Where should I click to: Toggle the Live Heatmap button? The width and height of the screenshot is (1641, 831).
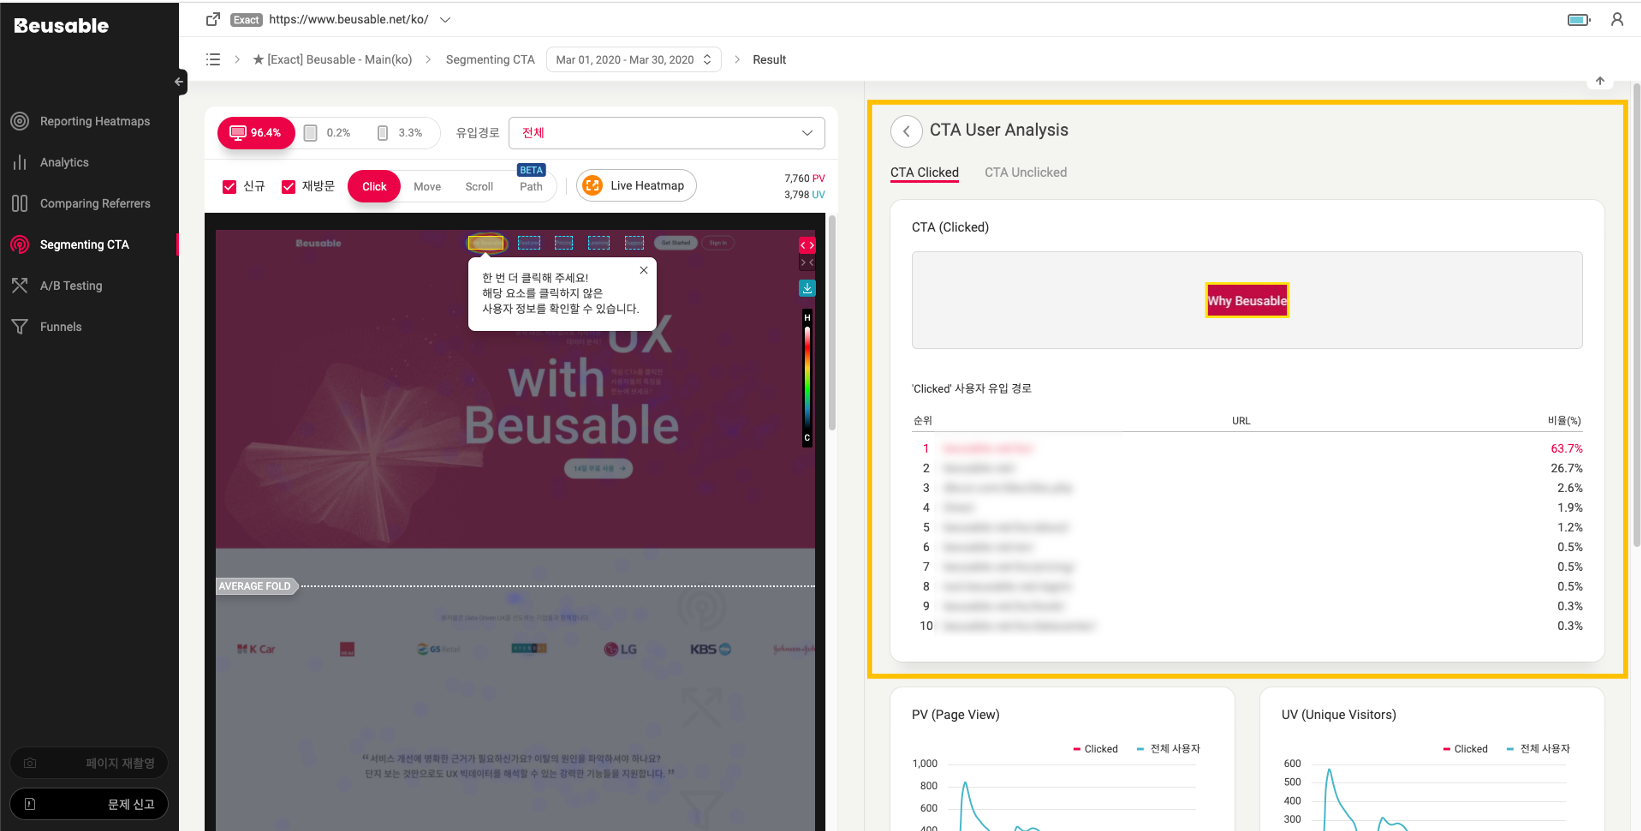point(636,186)
